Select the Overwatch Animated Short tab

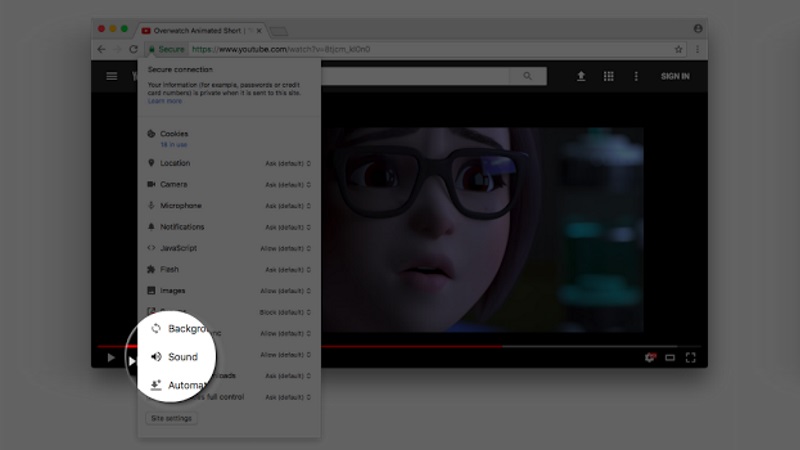[202, 31]
